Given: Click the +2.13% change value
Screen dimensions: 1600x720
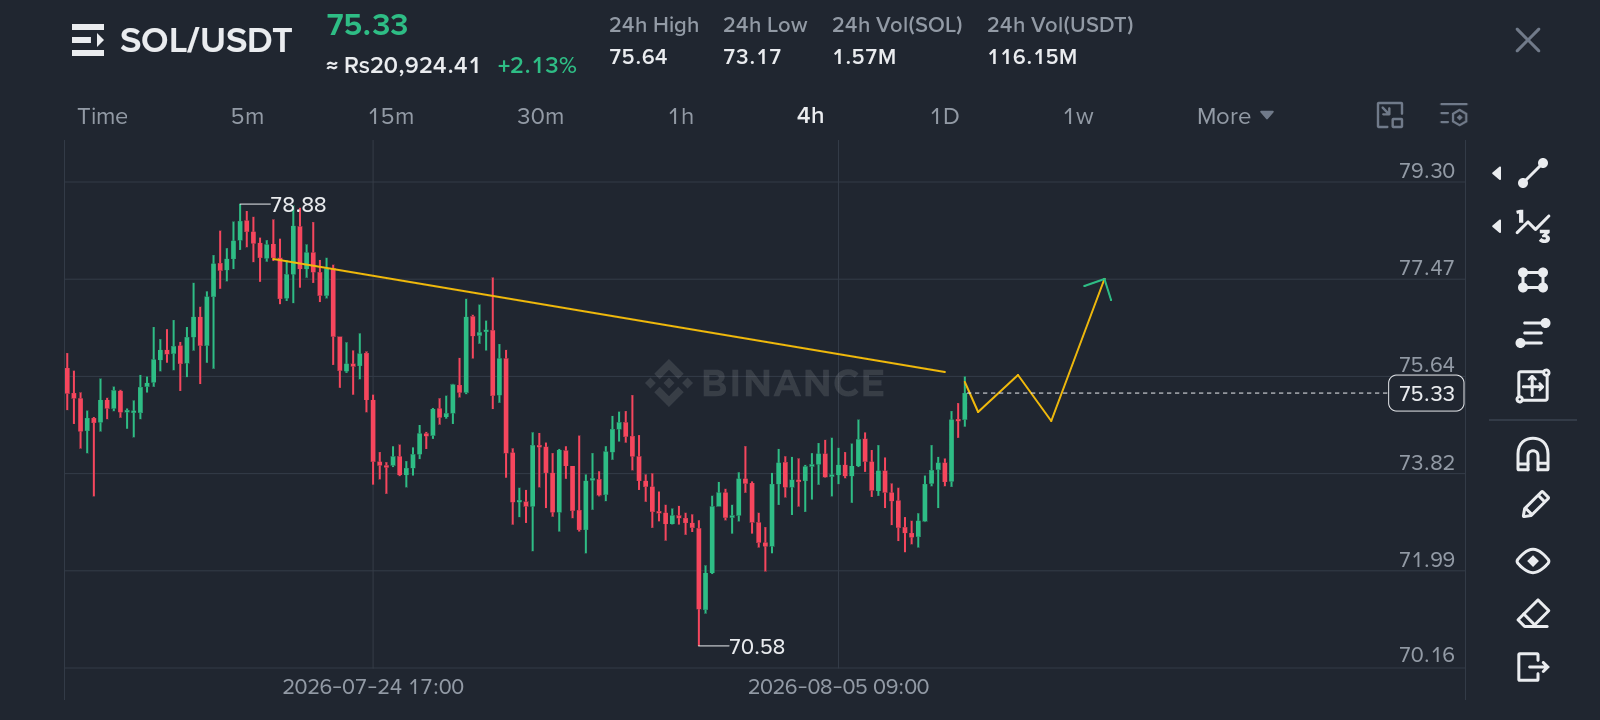Looking at the screenshot, I should 537,66.
